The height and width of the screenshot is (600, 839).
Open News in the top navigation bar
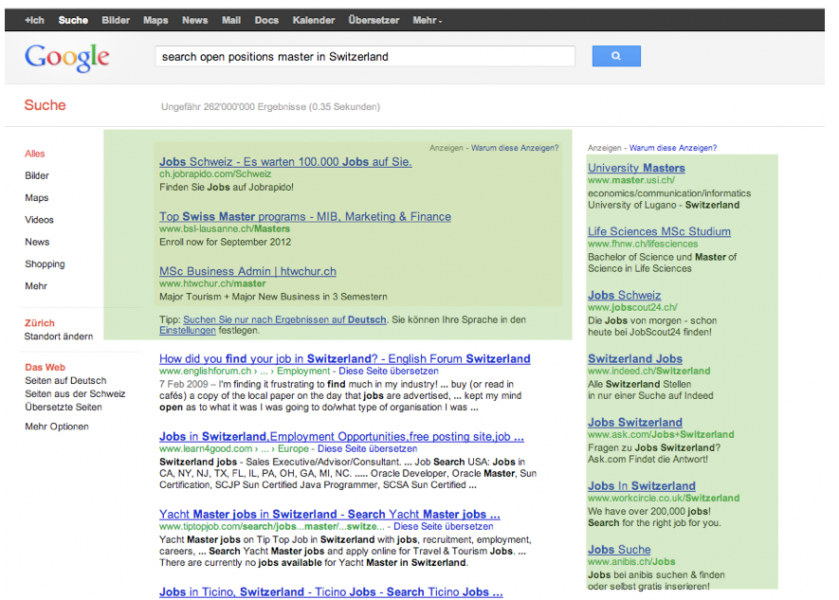(195, 20)
